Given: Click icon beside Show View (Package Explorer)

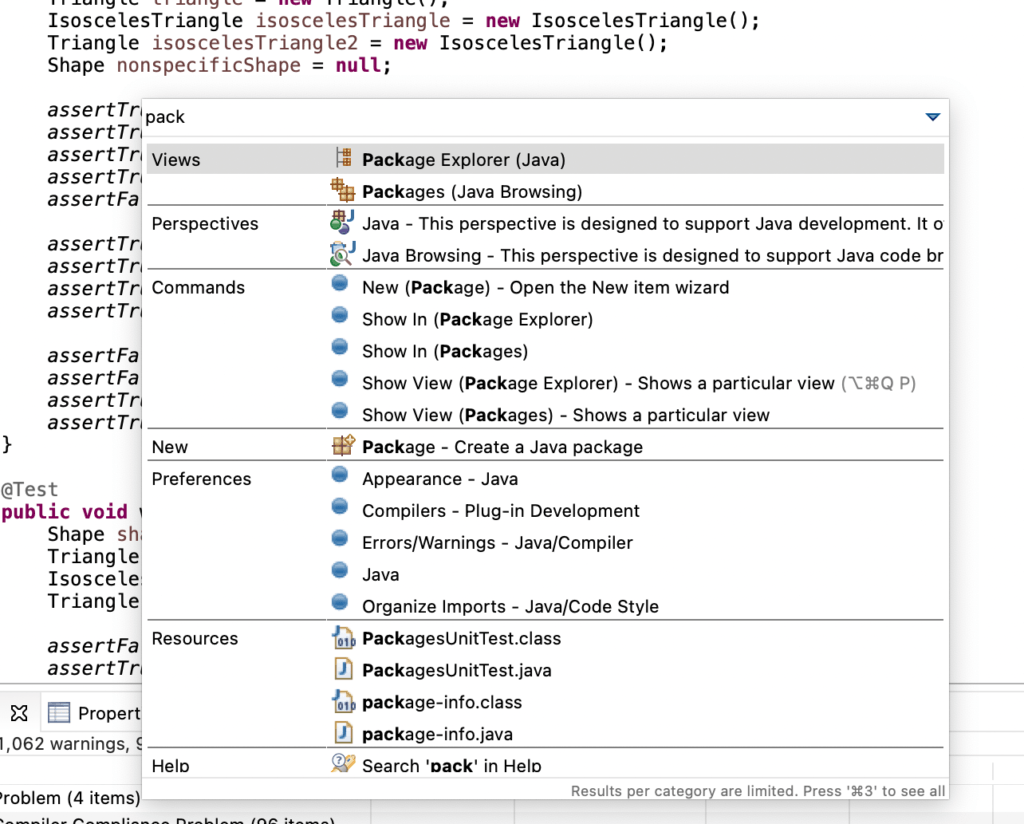Looking at the screenshot, I should click(340, 379).
